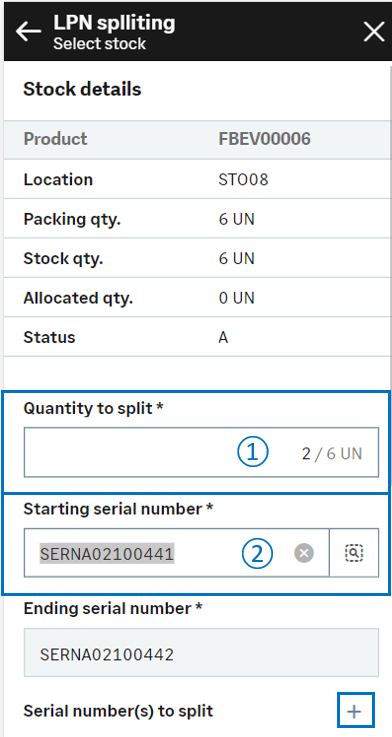Select the Allocated qty. 0 UN row
The image size is (392, 737).
[x=197, y=298]
